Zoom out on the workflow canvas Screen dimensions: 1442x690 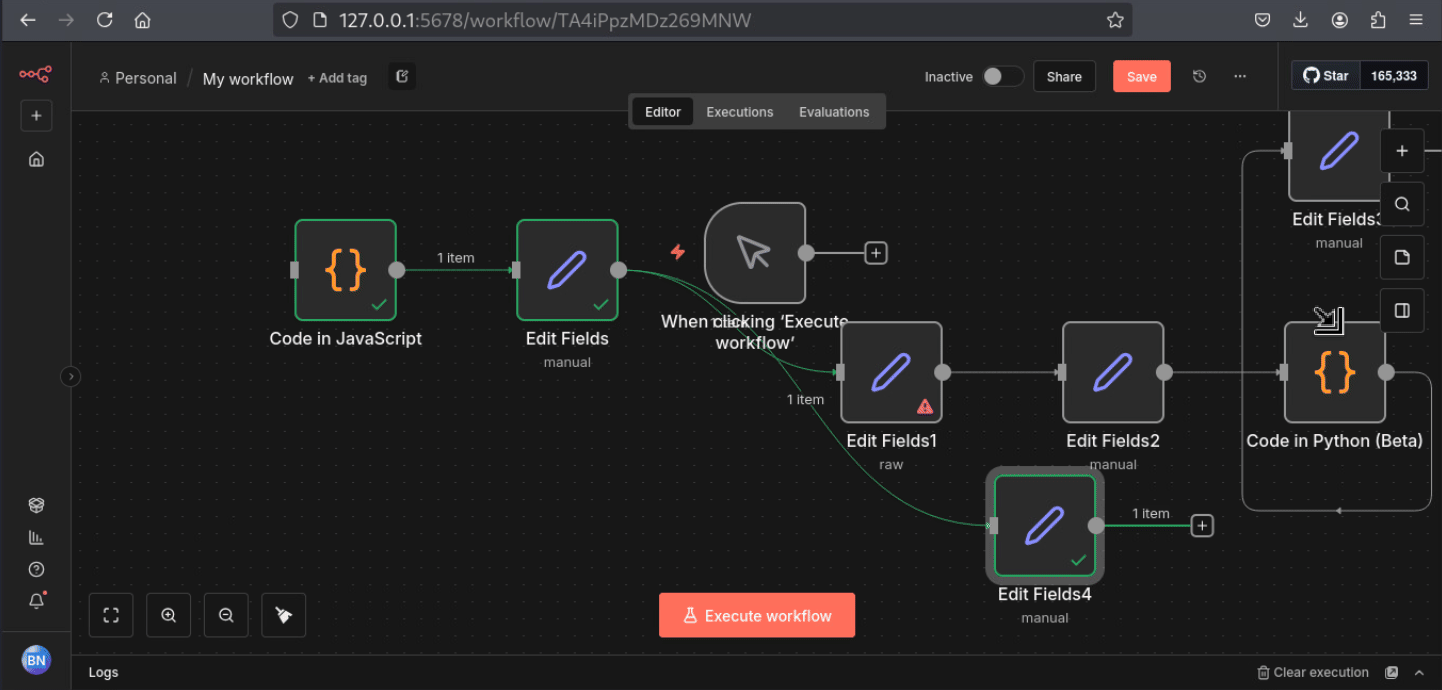pos(226,615)
